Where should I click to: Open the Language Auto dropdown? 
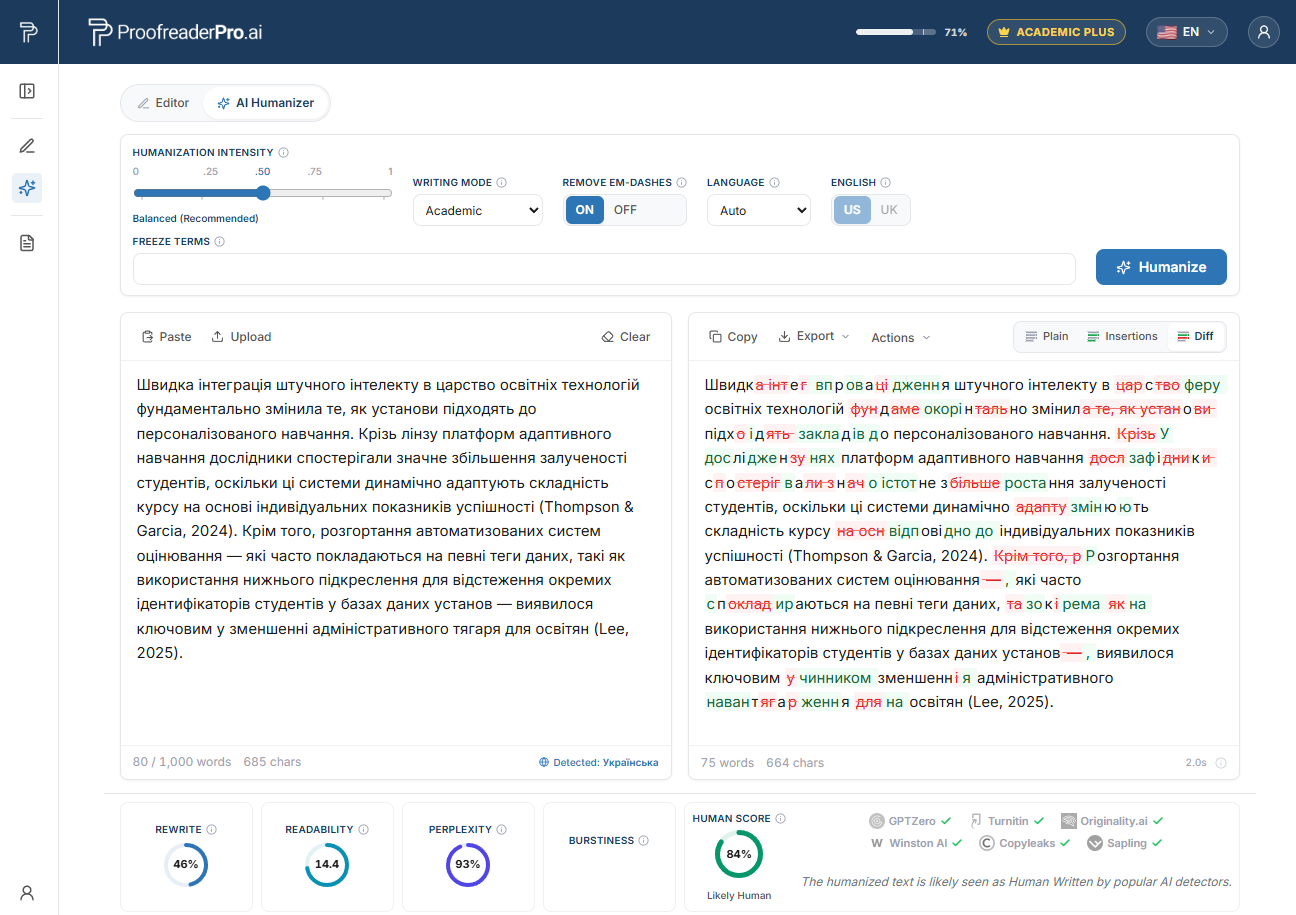coord(759,210)
